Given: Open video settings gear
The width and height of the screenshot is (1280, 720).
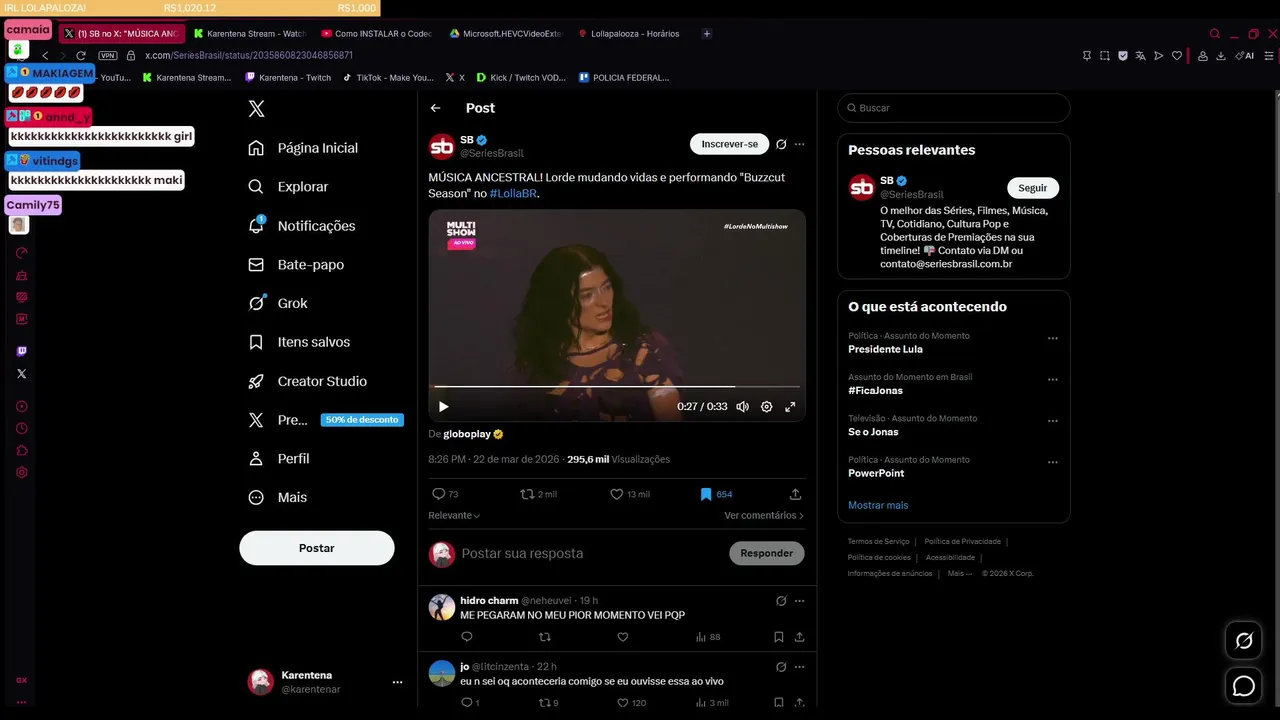Looking at the screenshot, I should click(767, 407).
